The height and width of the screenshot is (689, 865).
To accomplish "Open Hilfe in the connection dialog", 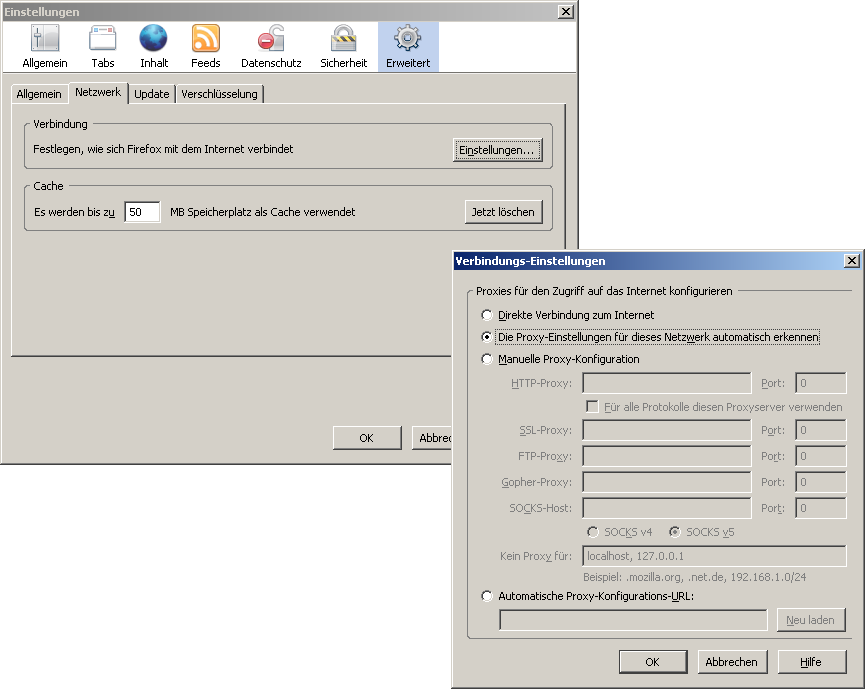I will (811, 662).
